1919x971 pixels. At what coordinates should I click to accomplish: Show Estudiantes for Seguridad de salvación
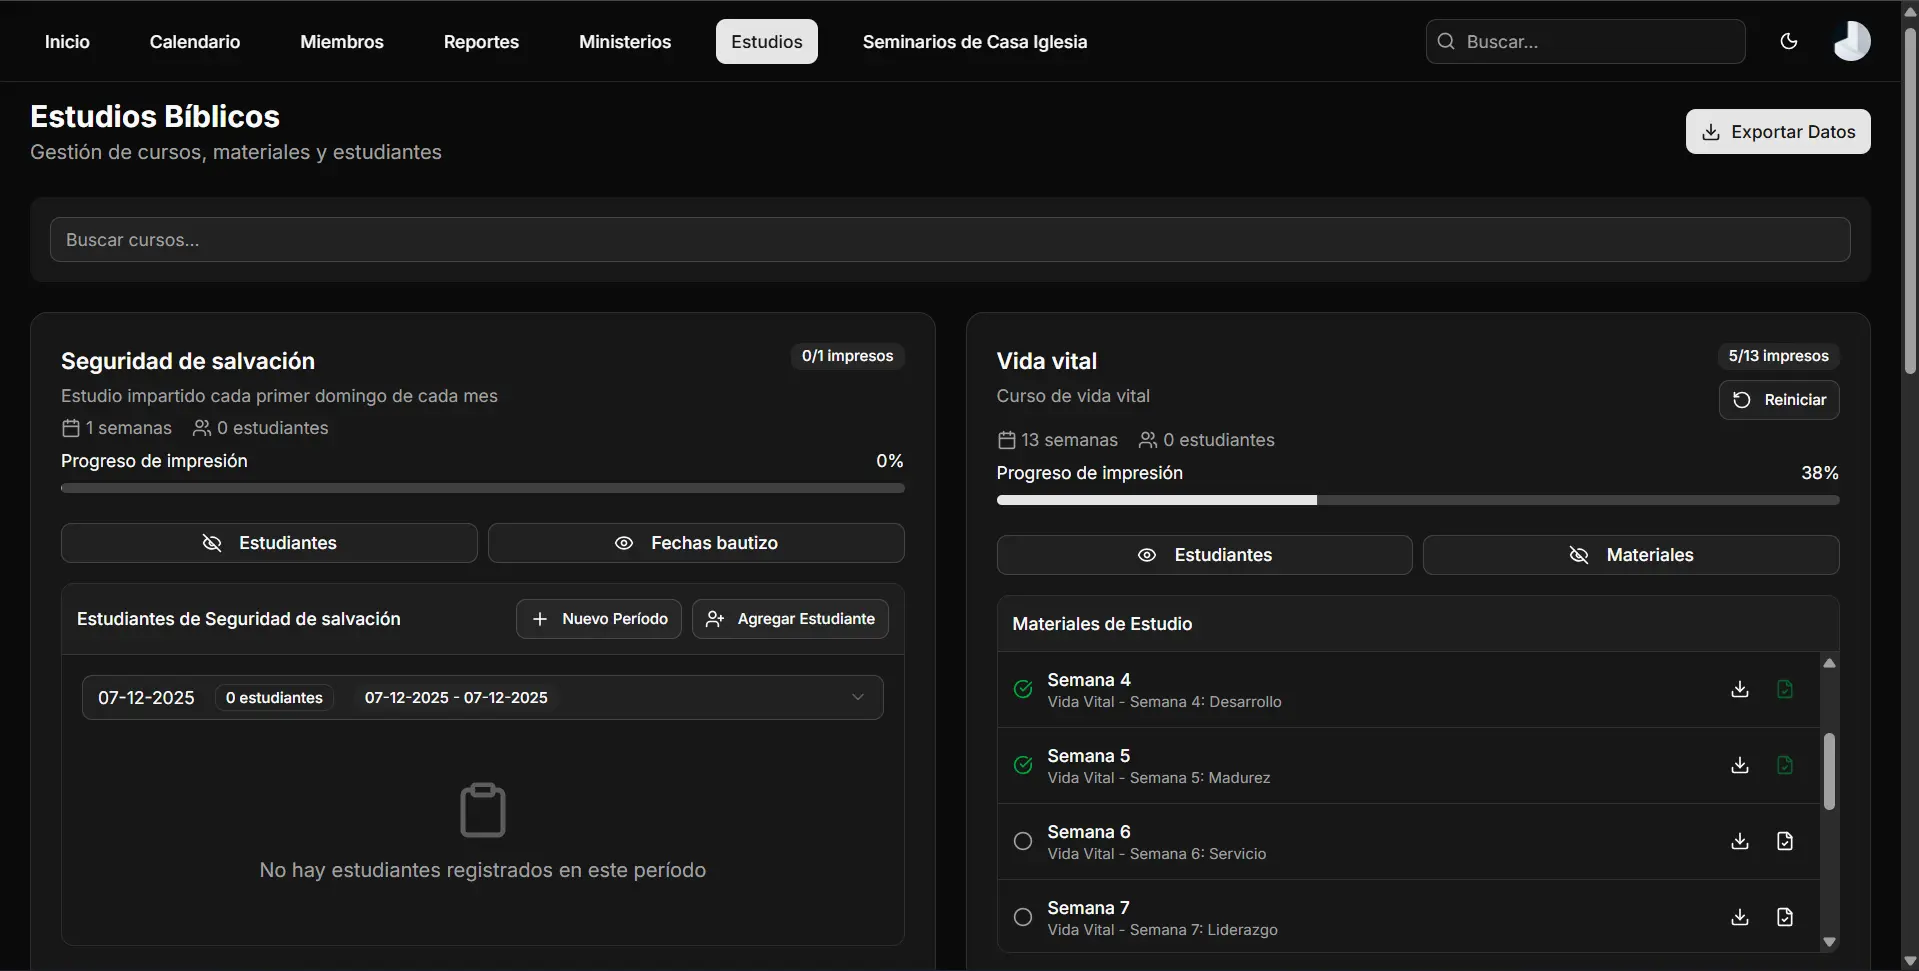coord(268,542)
